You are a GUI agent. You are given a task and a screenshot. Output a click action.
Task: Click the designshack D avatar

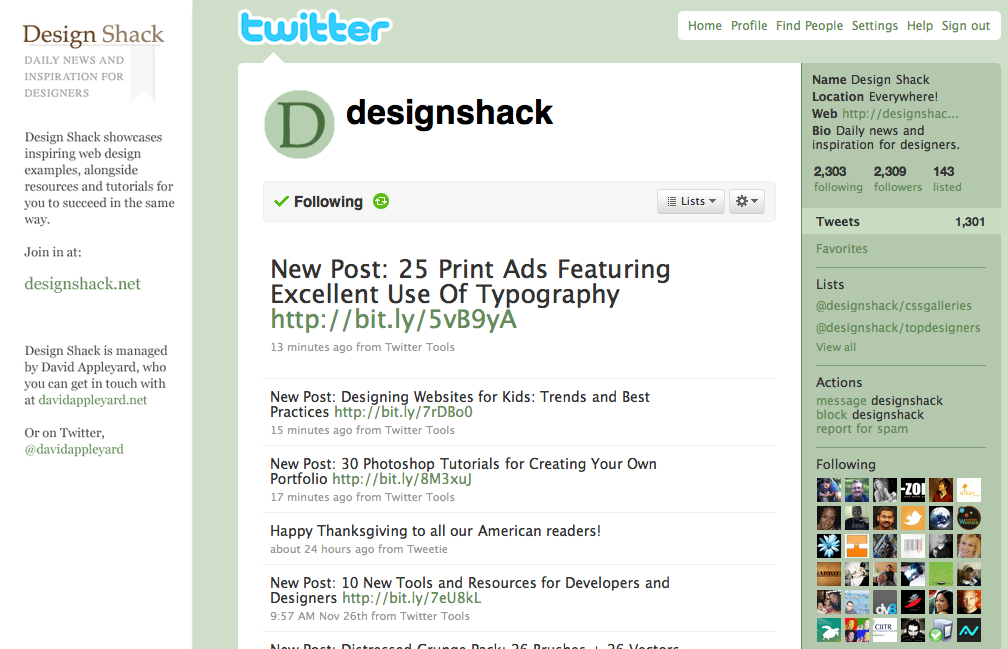[x=300, y=125]
